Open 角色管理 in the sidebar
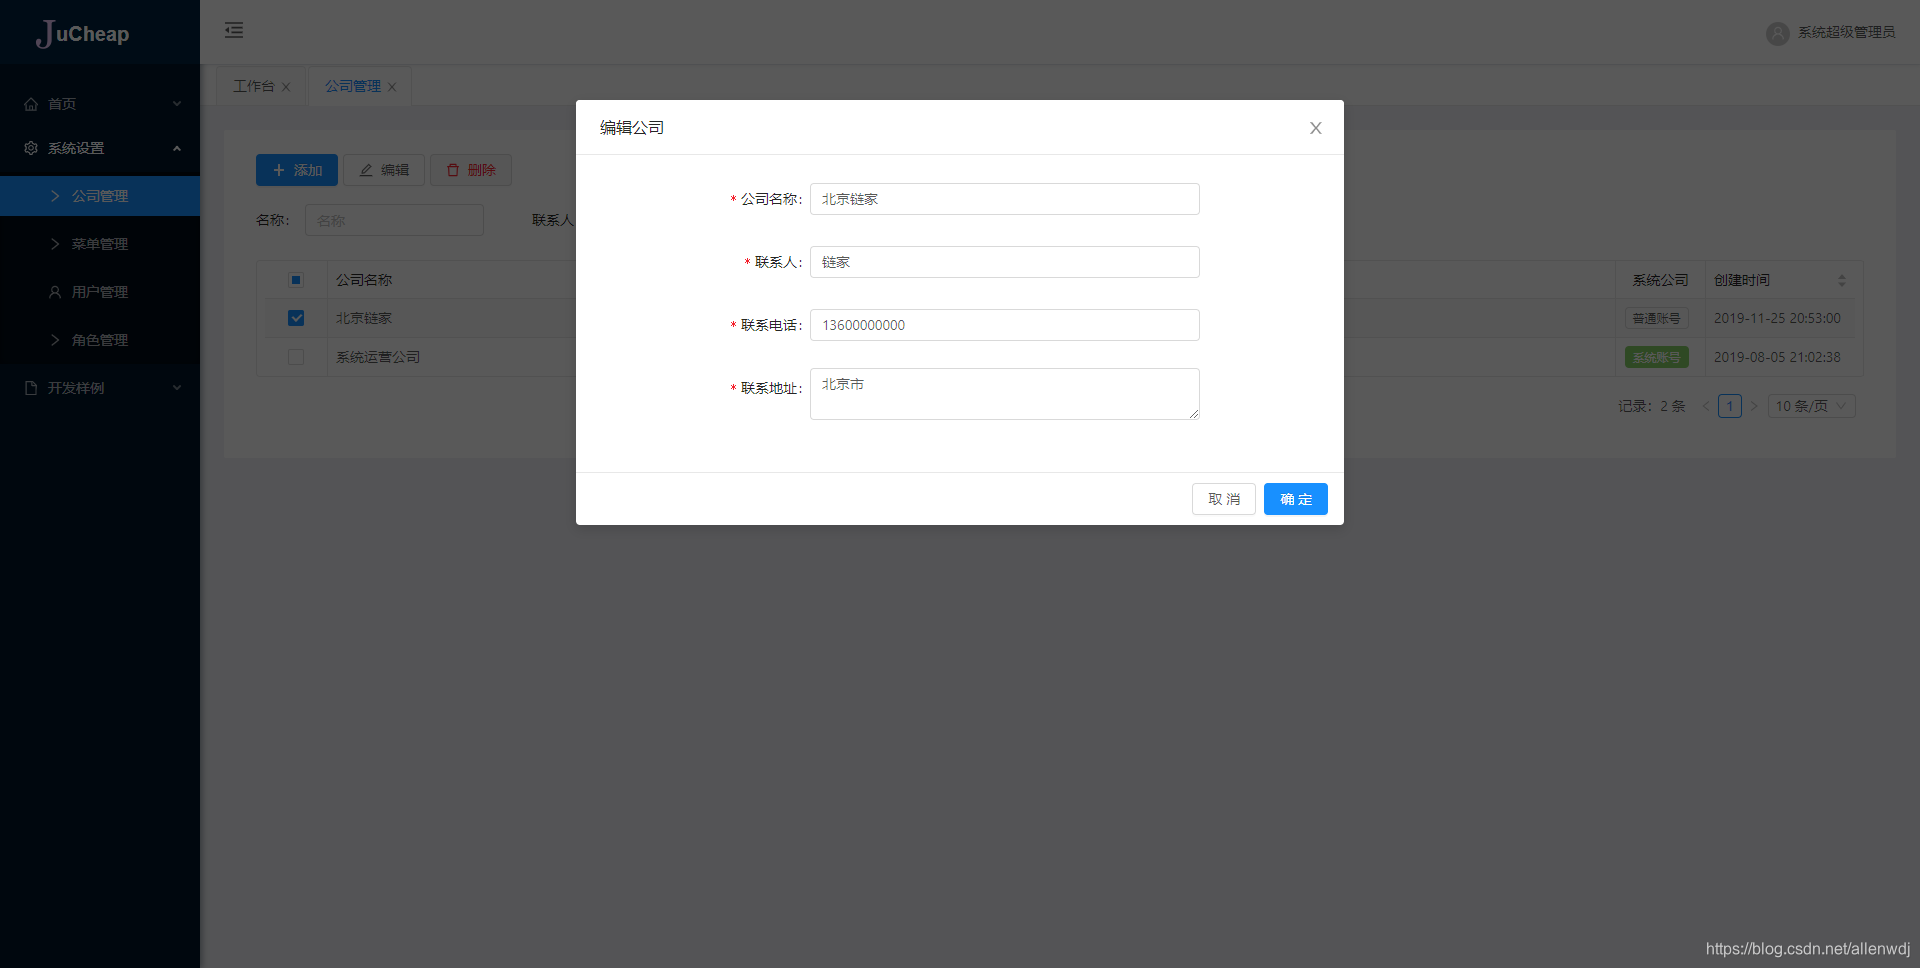This screenshot has height=968, width=1920. coord(100,340)
